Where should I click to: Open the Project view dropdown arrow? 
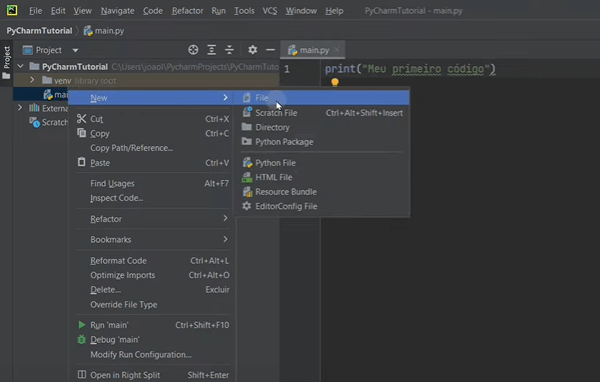pyautogui.click(x=75, y=50)
